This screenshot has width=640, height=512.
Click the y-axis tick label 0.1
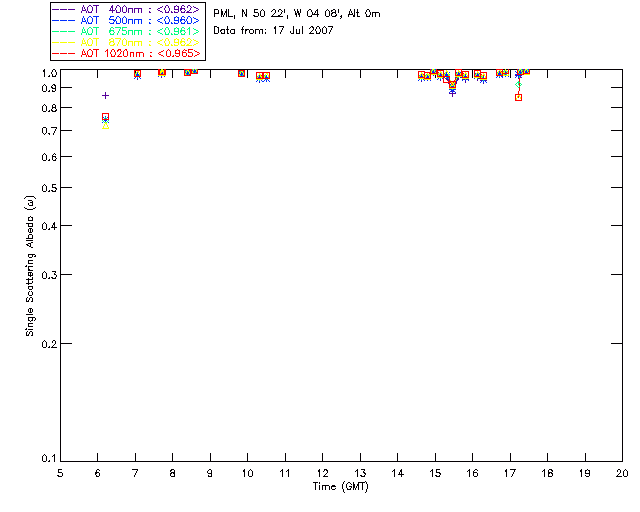coord(49,459)
